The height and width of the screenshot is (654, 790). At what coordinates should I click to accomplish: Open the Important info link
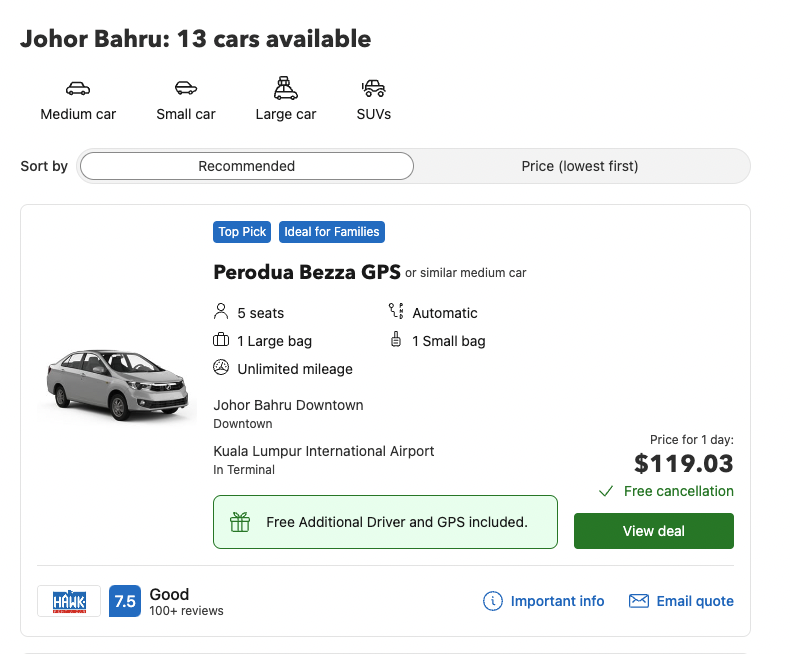[557, 601]
